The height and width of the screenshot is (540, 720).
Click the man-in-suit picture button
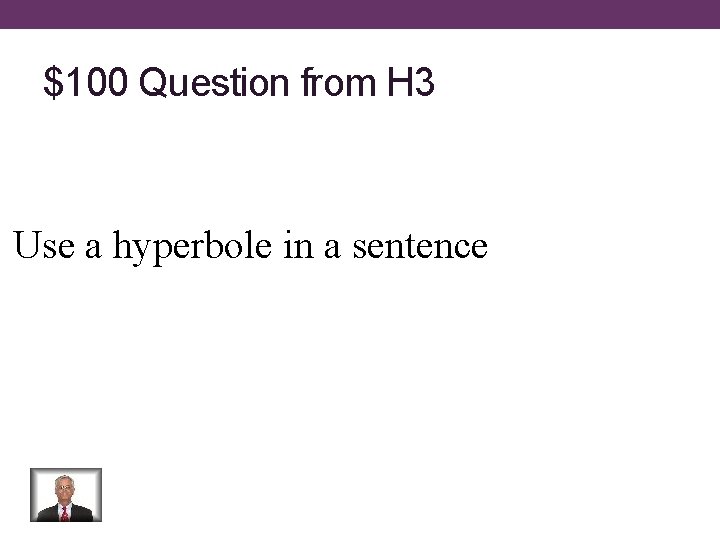(66, 495)
